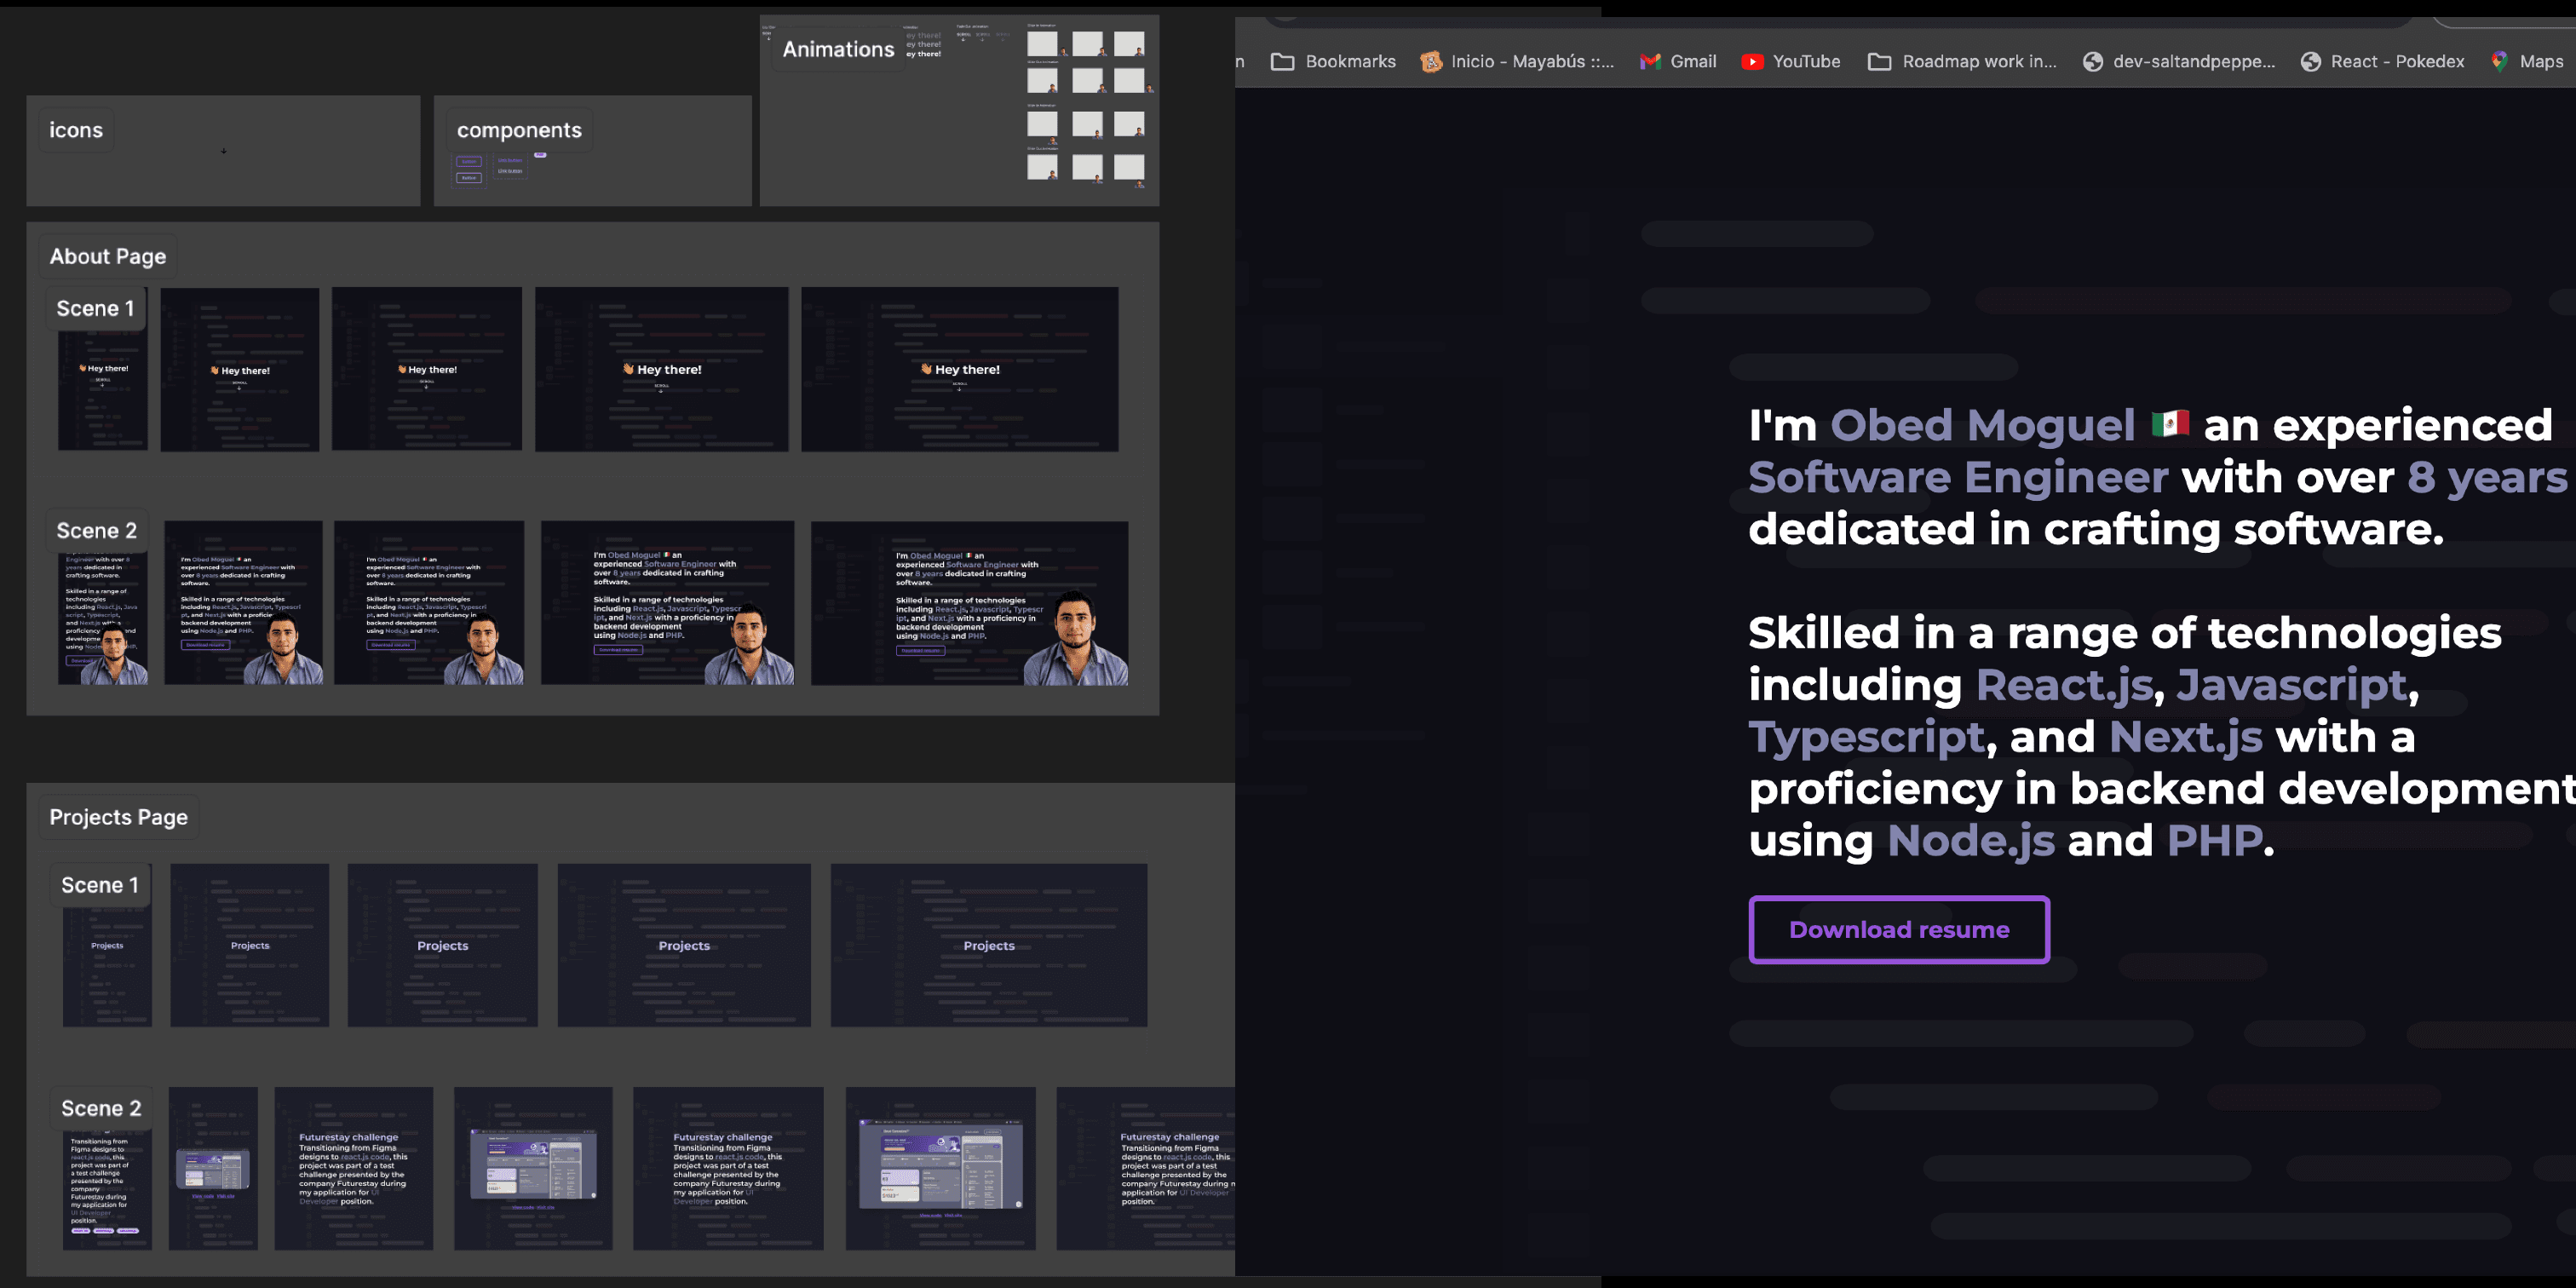Open the YouTube bookmark
The width and height of the screenshot is (2576, 1288).
coord(1790,61)
